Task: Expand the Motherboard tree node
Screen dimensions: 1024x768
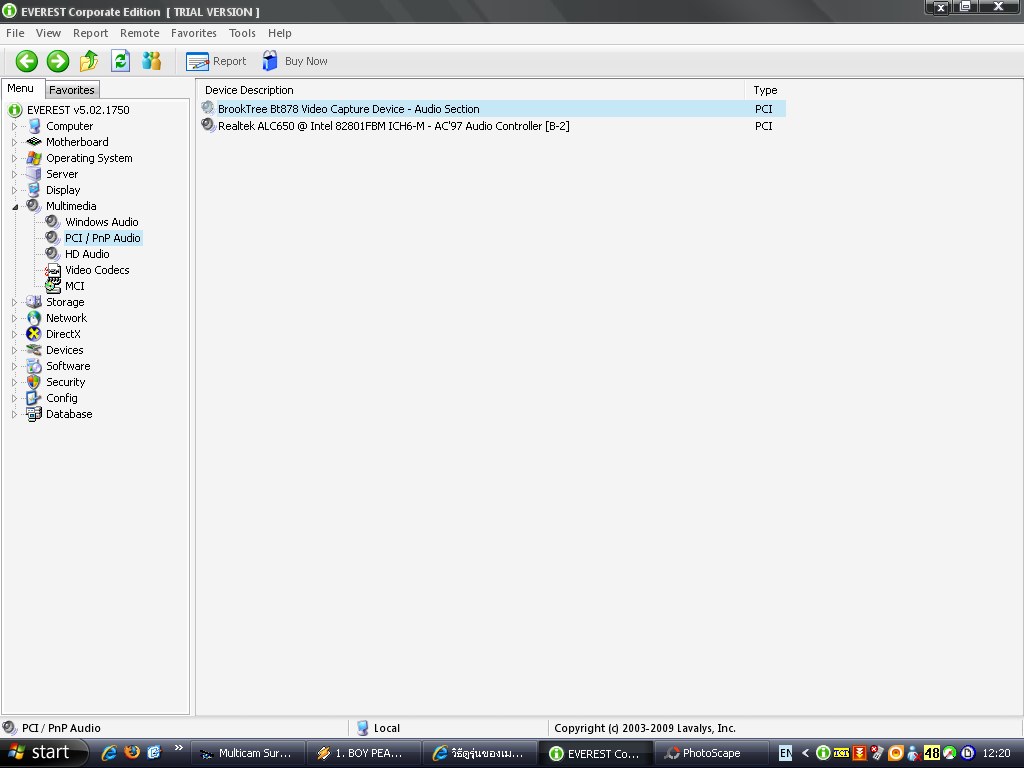Action: point(14,142)
